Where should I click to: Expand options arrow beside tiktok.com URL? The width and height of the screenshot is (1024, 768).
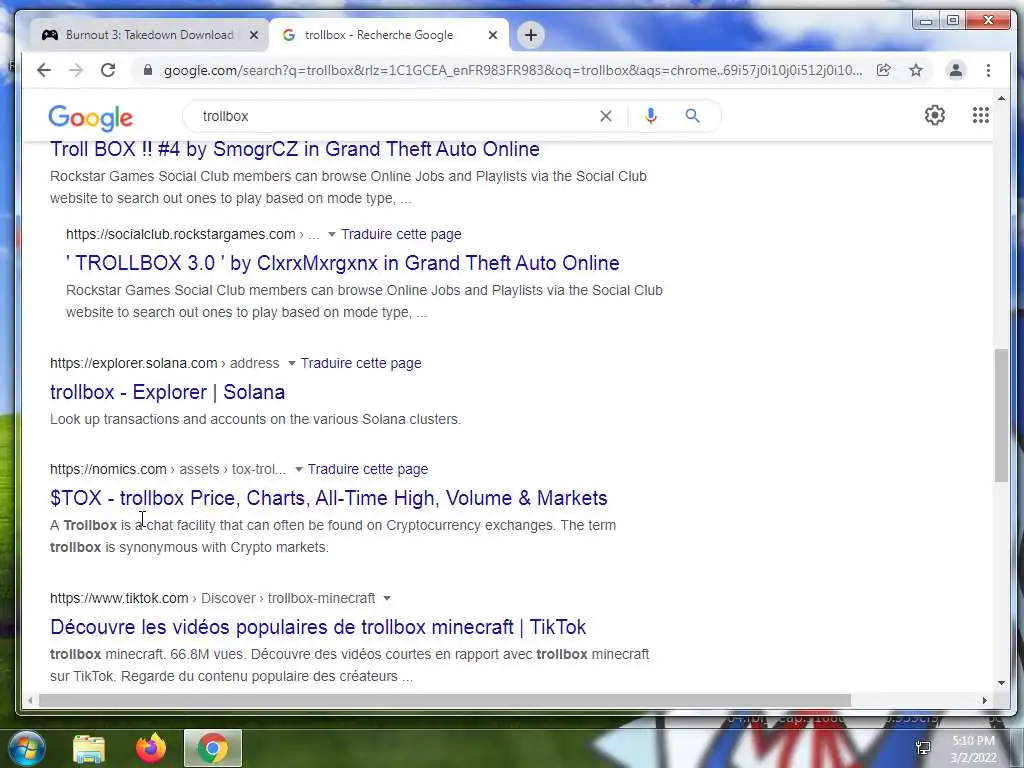pos(387,598)
